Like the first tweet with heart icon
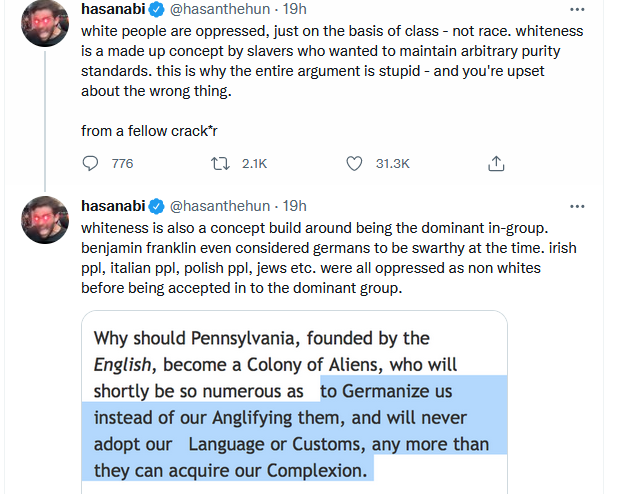This screenshot has height=494, width=622. pos(354,163)
